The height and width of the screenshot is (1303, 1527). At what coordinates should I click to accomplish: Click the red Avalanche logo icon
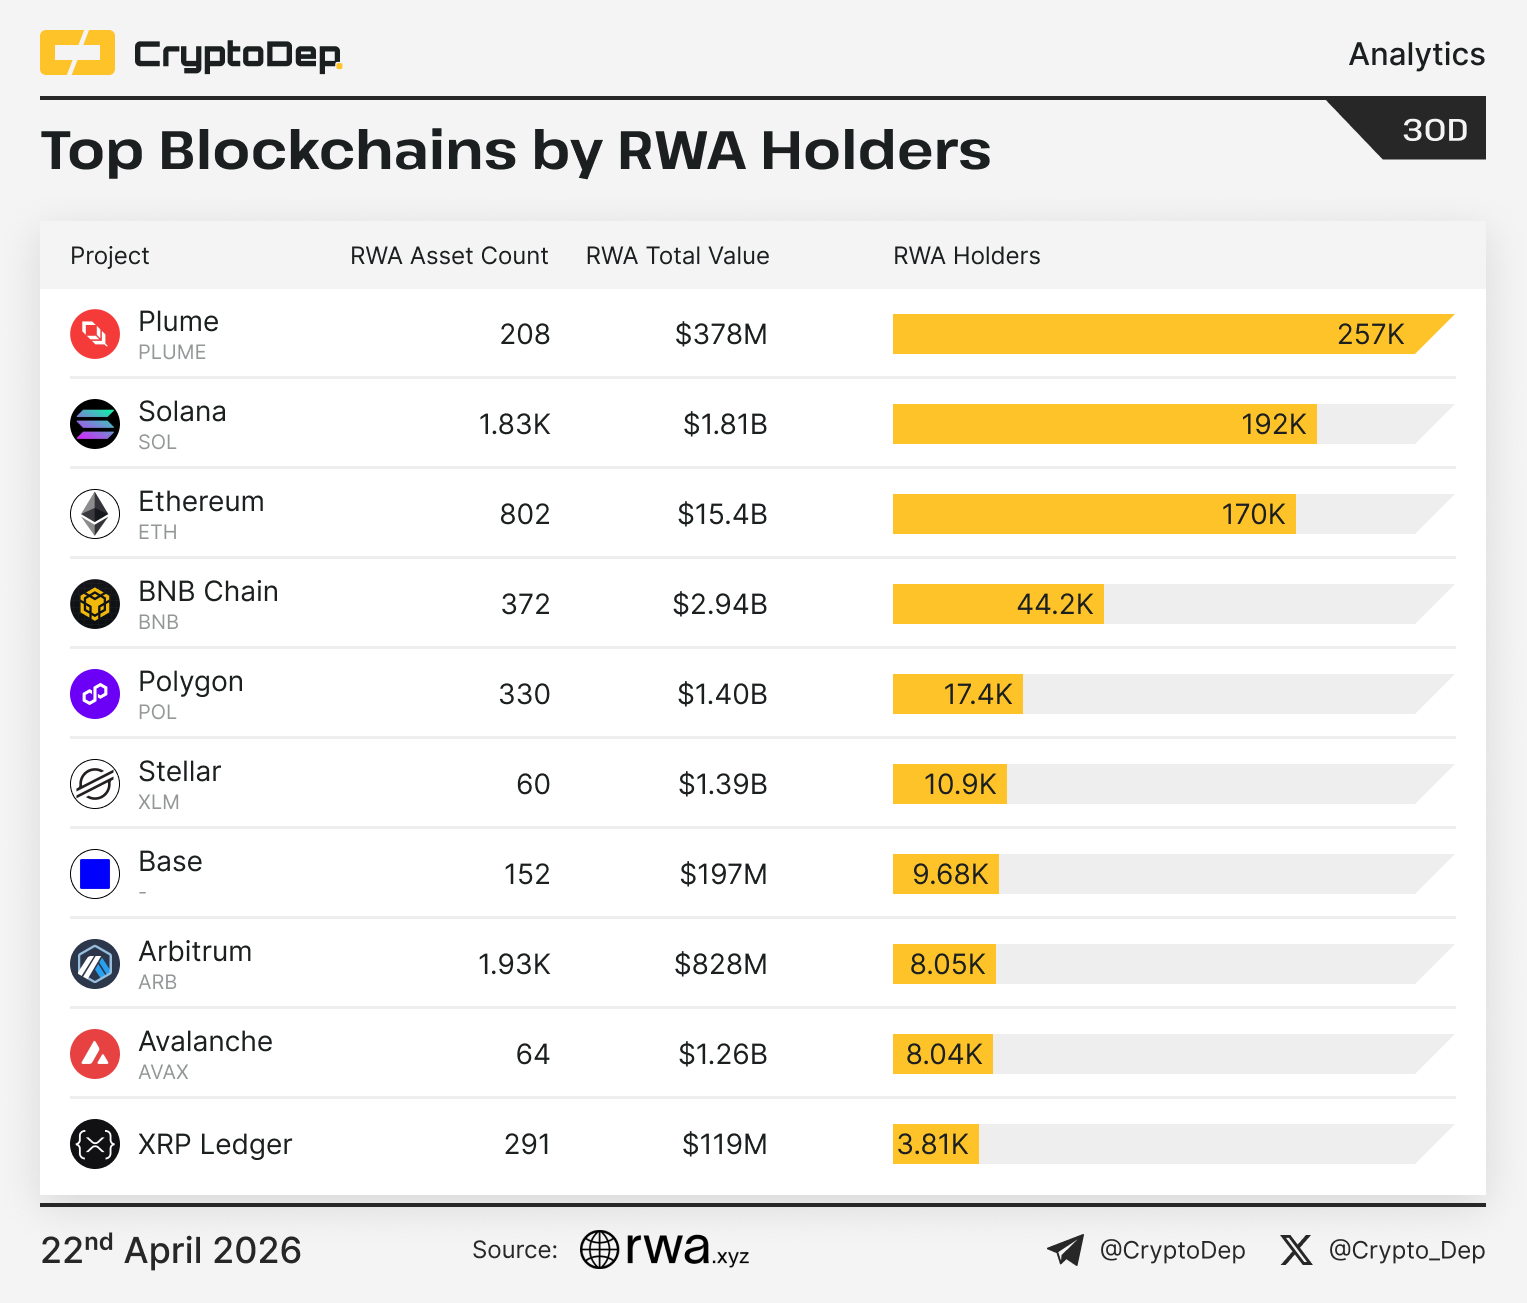coord(95,1054)
